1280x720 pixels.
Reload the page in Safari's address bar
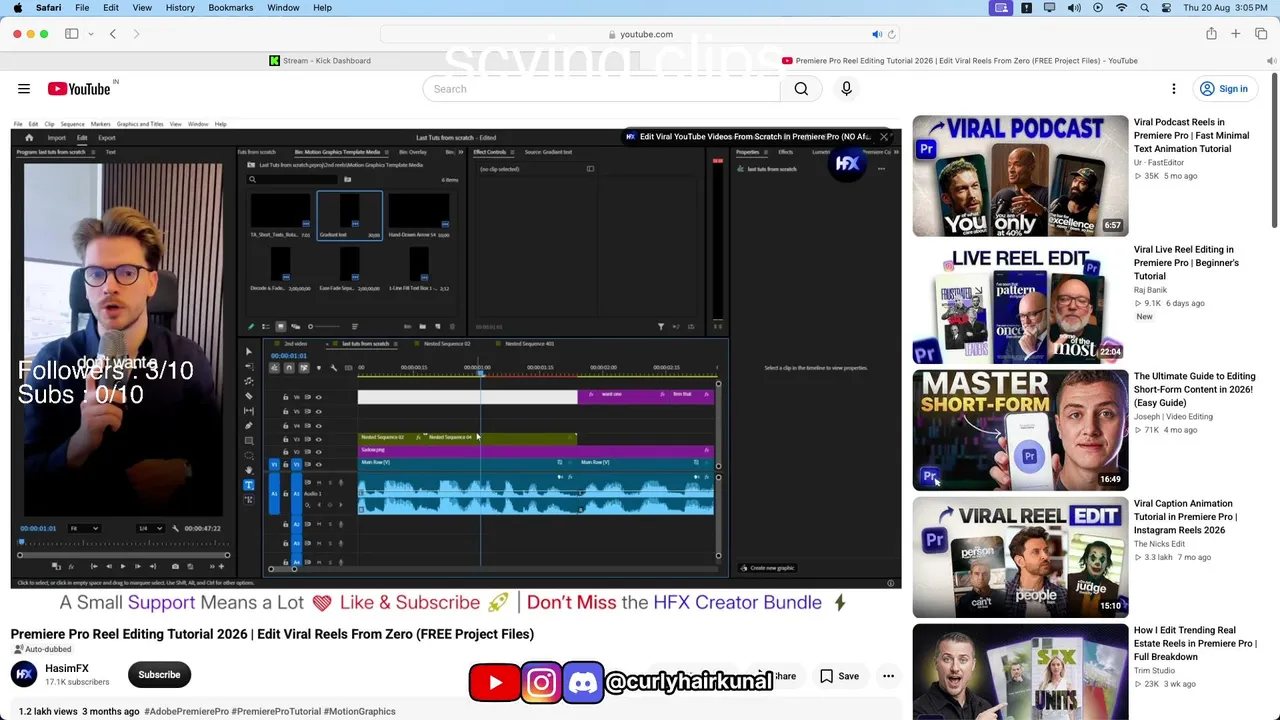tap(892, 34)
